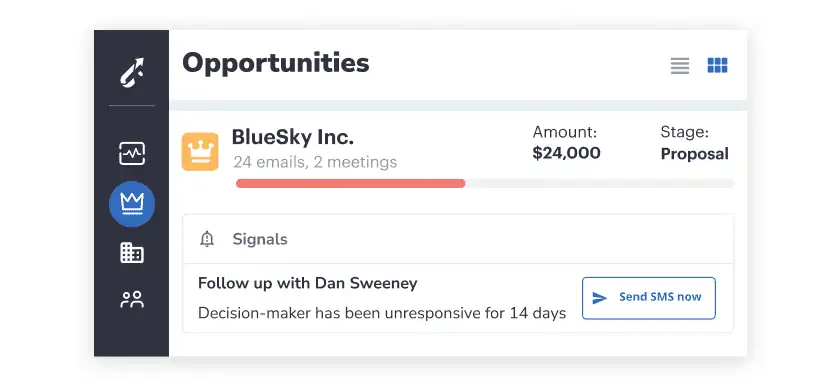Open the companies building sidebar icon

point(132,252)
